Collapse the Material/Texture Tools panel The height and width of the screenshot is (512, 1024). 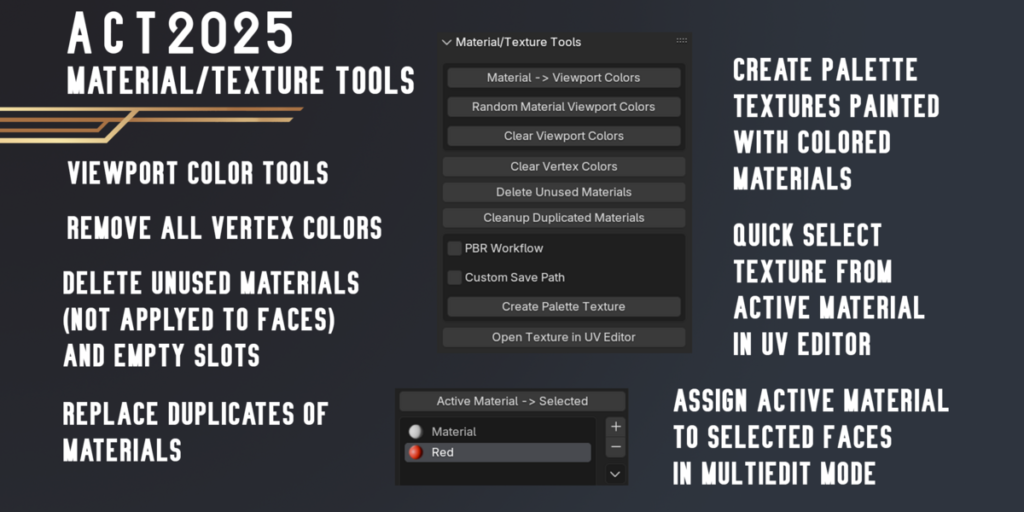pyautogui.click(x=446, y=42)
